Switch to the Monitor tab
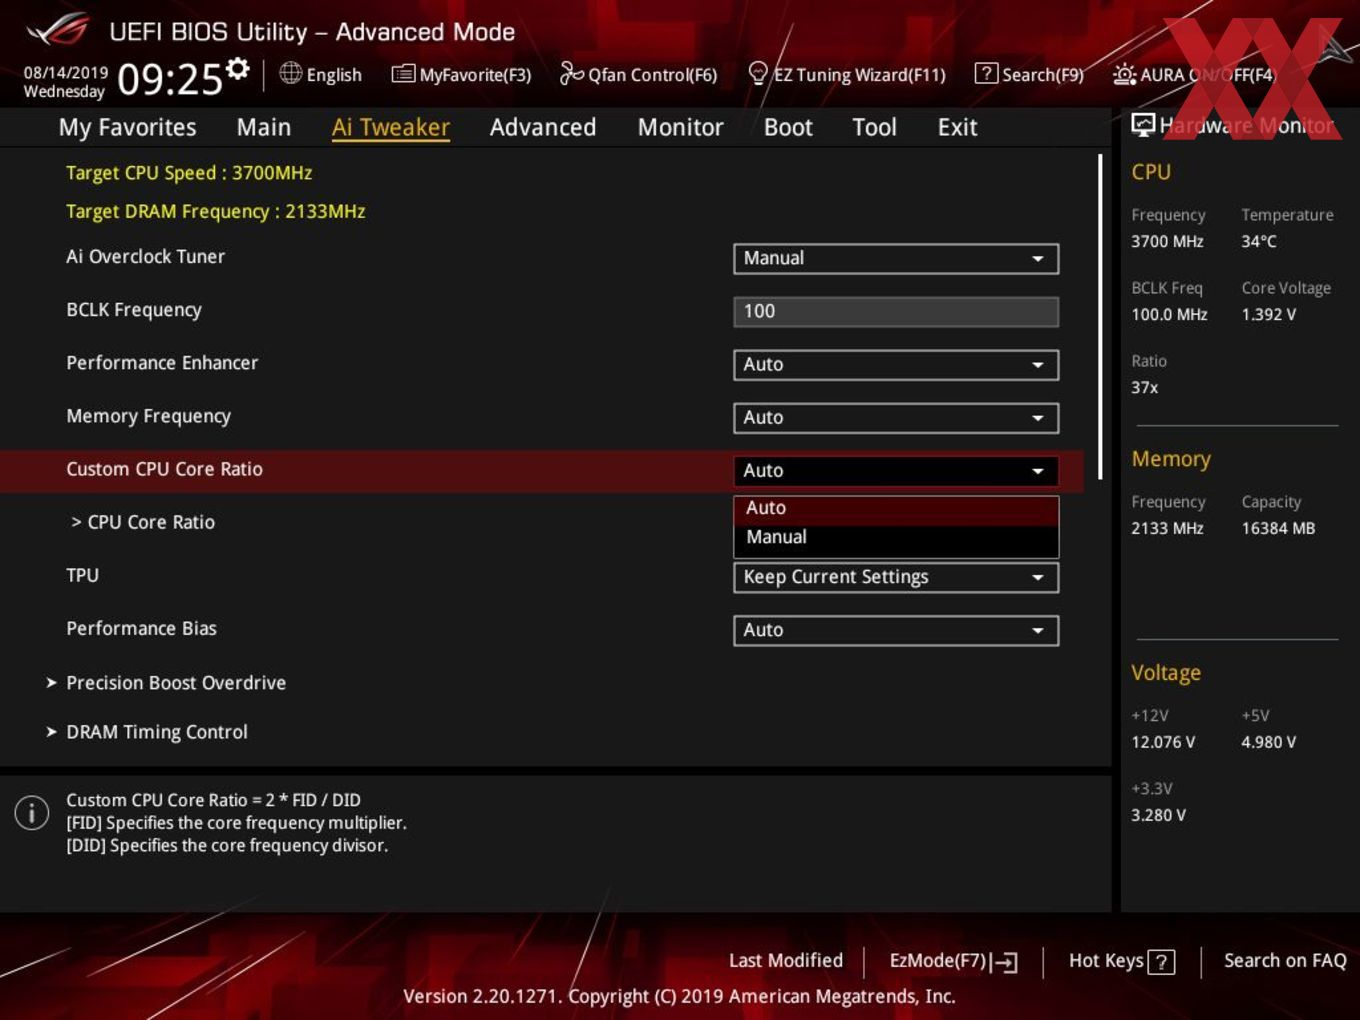Viewport: 1360px width, 1020px height. coord(680,127)
